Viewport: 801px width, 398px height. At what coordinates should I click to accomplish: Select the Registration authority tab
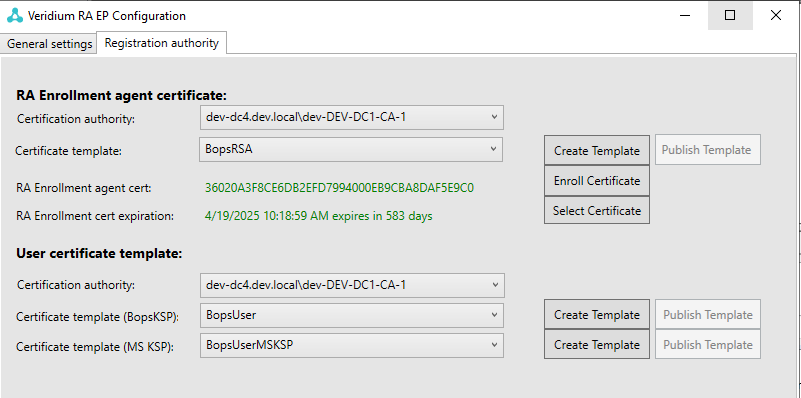point(161,43)
